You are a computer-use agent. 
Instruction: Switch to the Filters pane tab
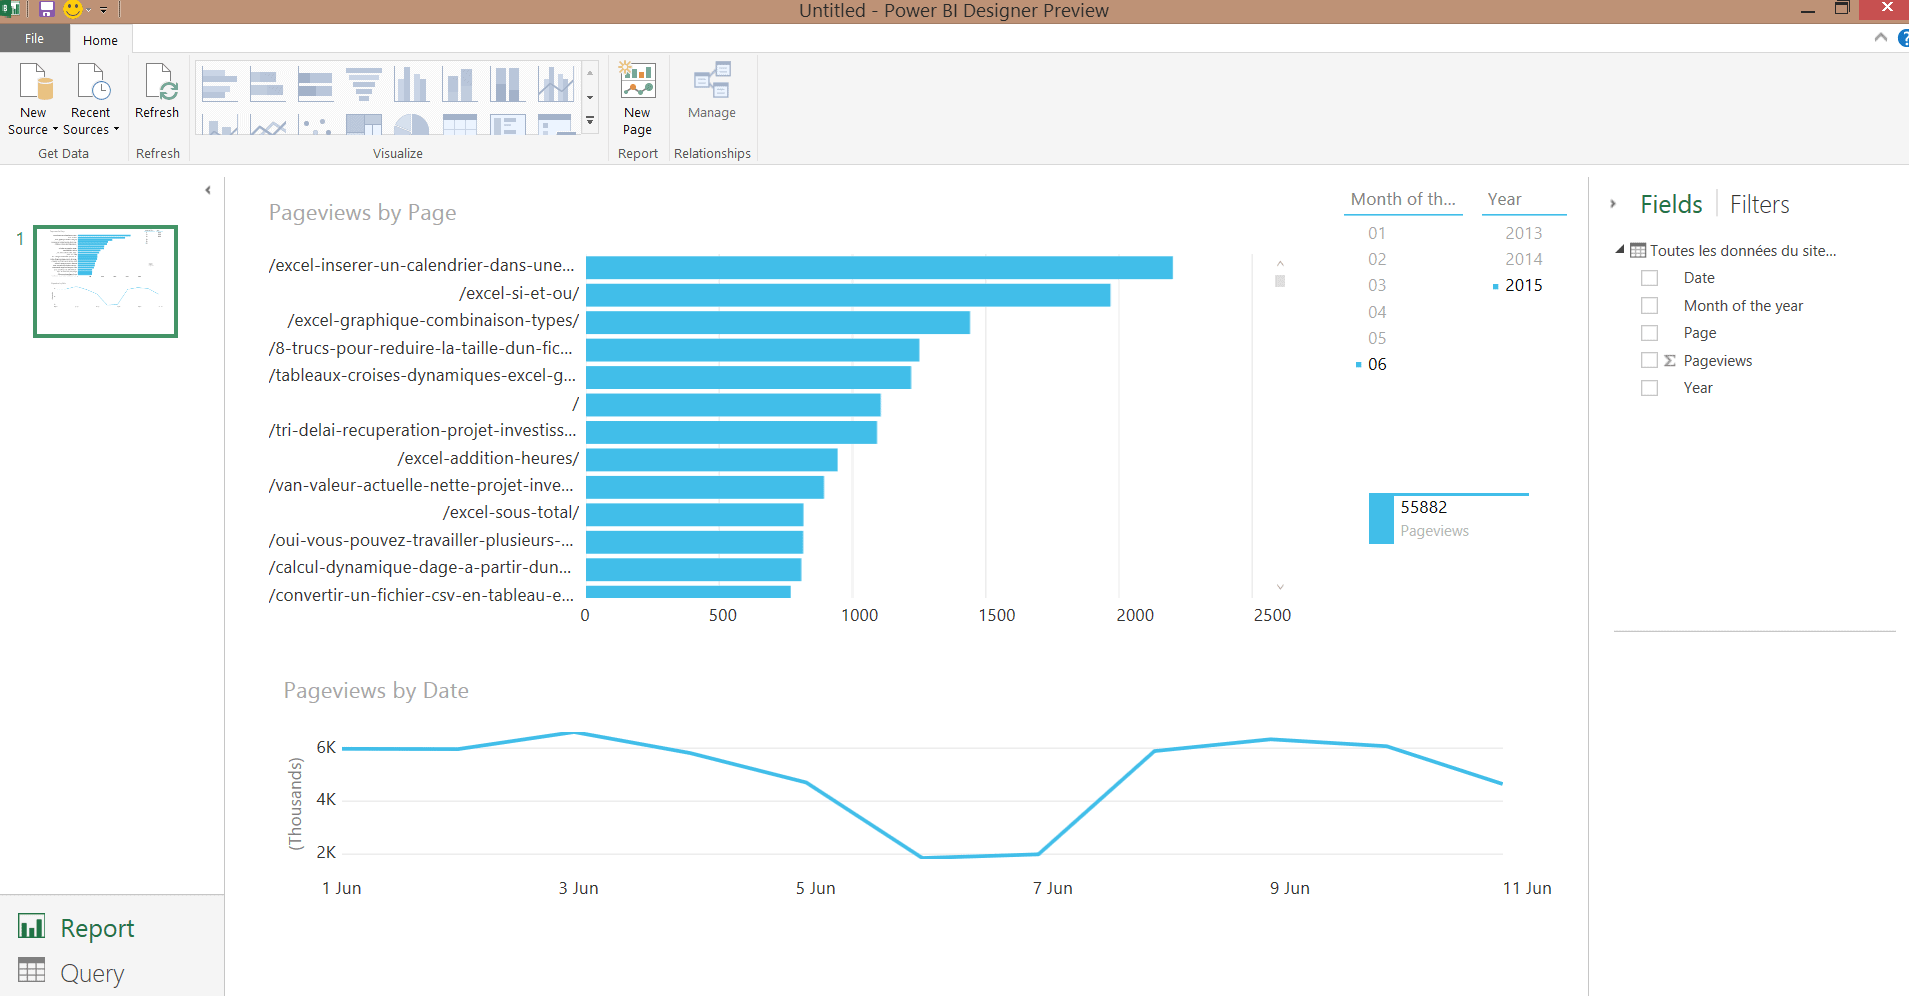[x=1759, y=205]
